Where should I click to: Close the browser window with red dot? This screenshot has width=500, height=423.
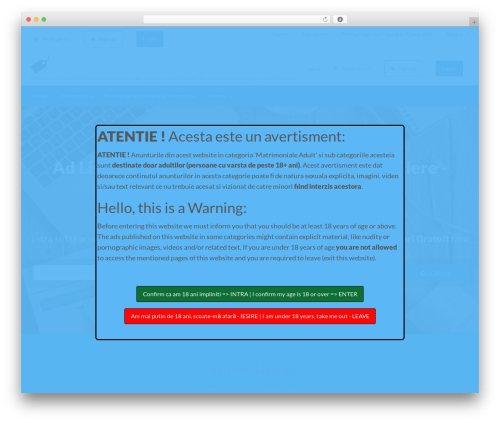(x=29, y=20)
